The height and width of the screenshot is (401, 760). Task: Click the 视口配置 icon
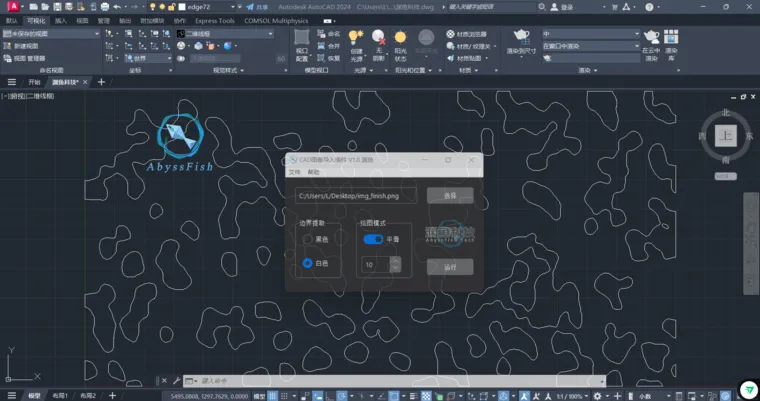301,38
